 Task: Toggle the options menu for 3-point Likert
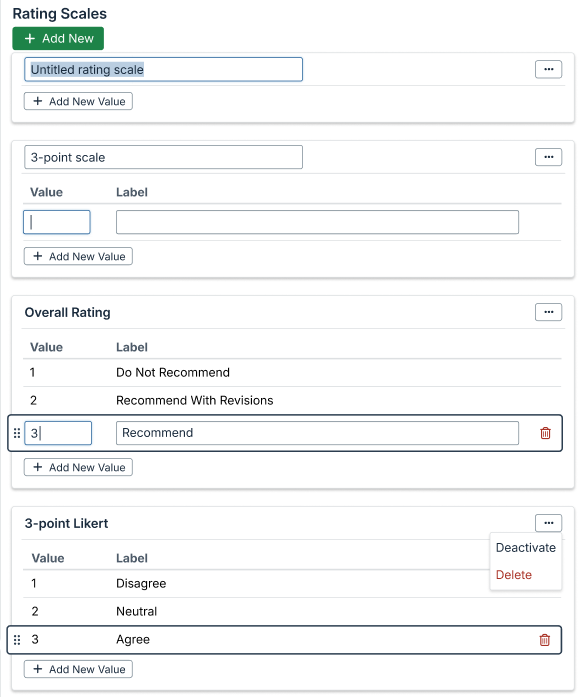pyautogui.click(x=548, y=523)
